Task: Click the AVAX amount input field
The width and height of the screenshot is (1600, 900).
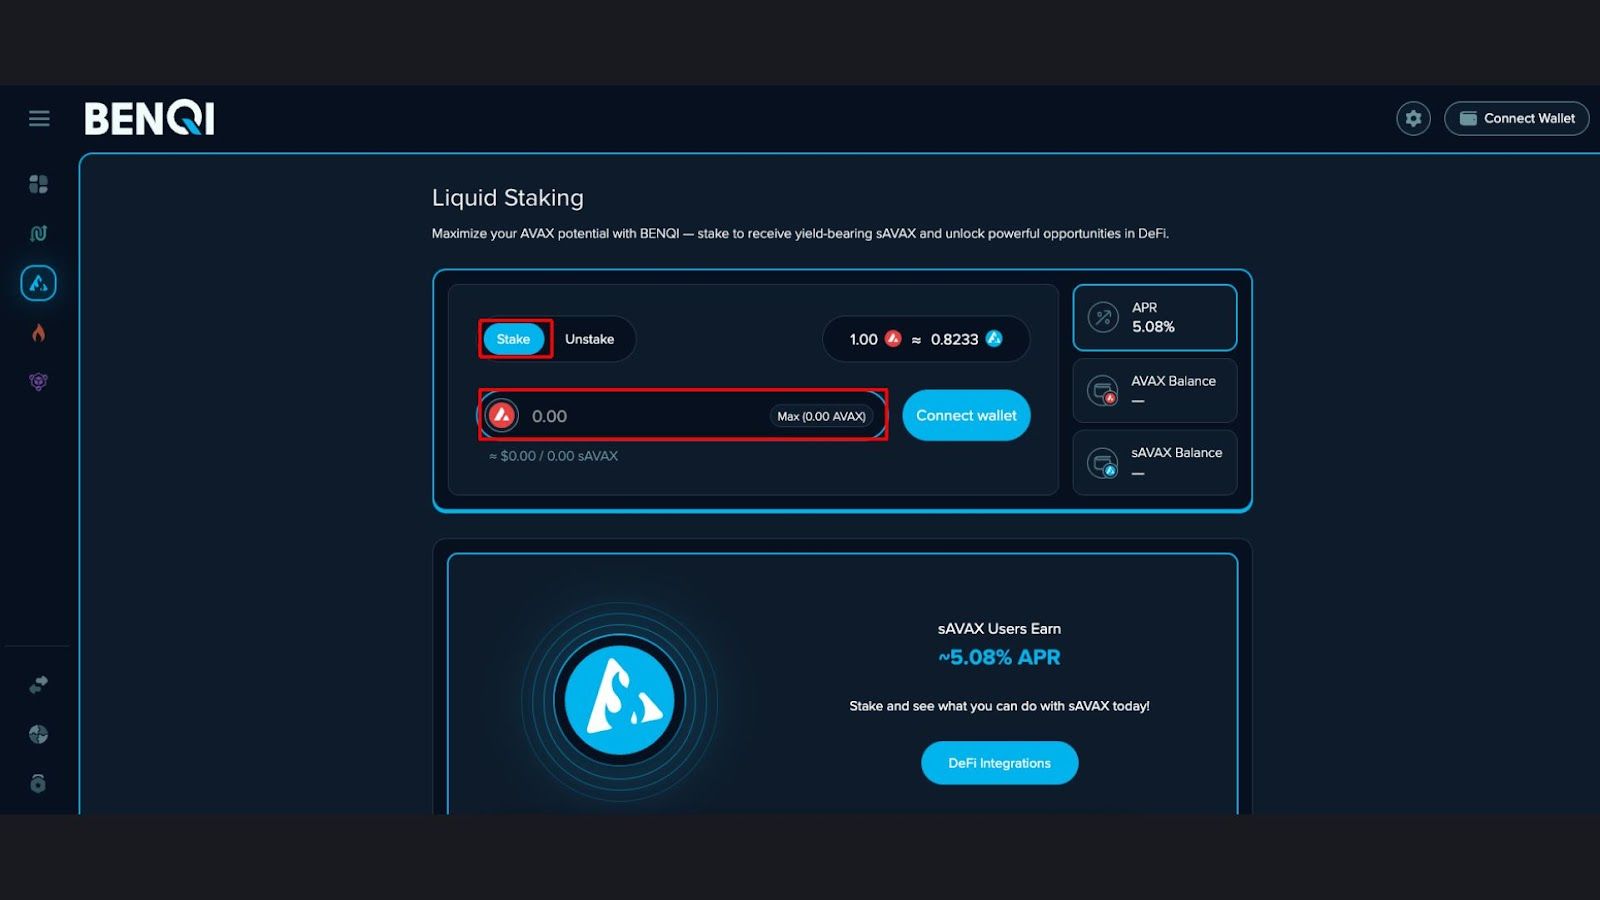Action: [x=683, y=416]
